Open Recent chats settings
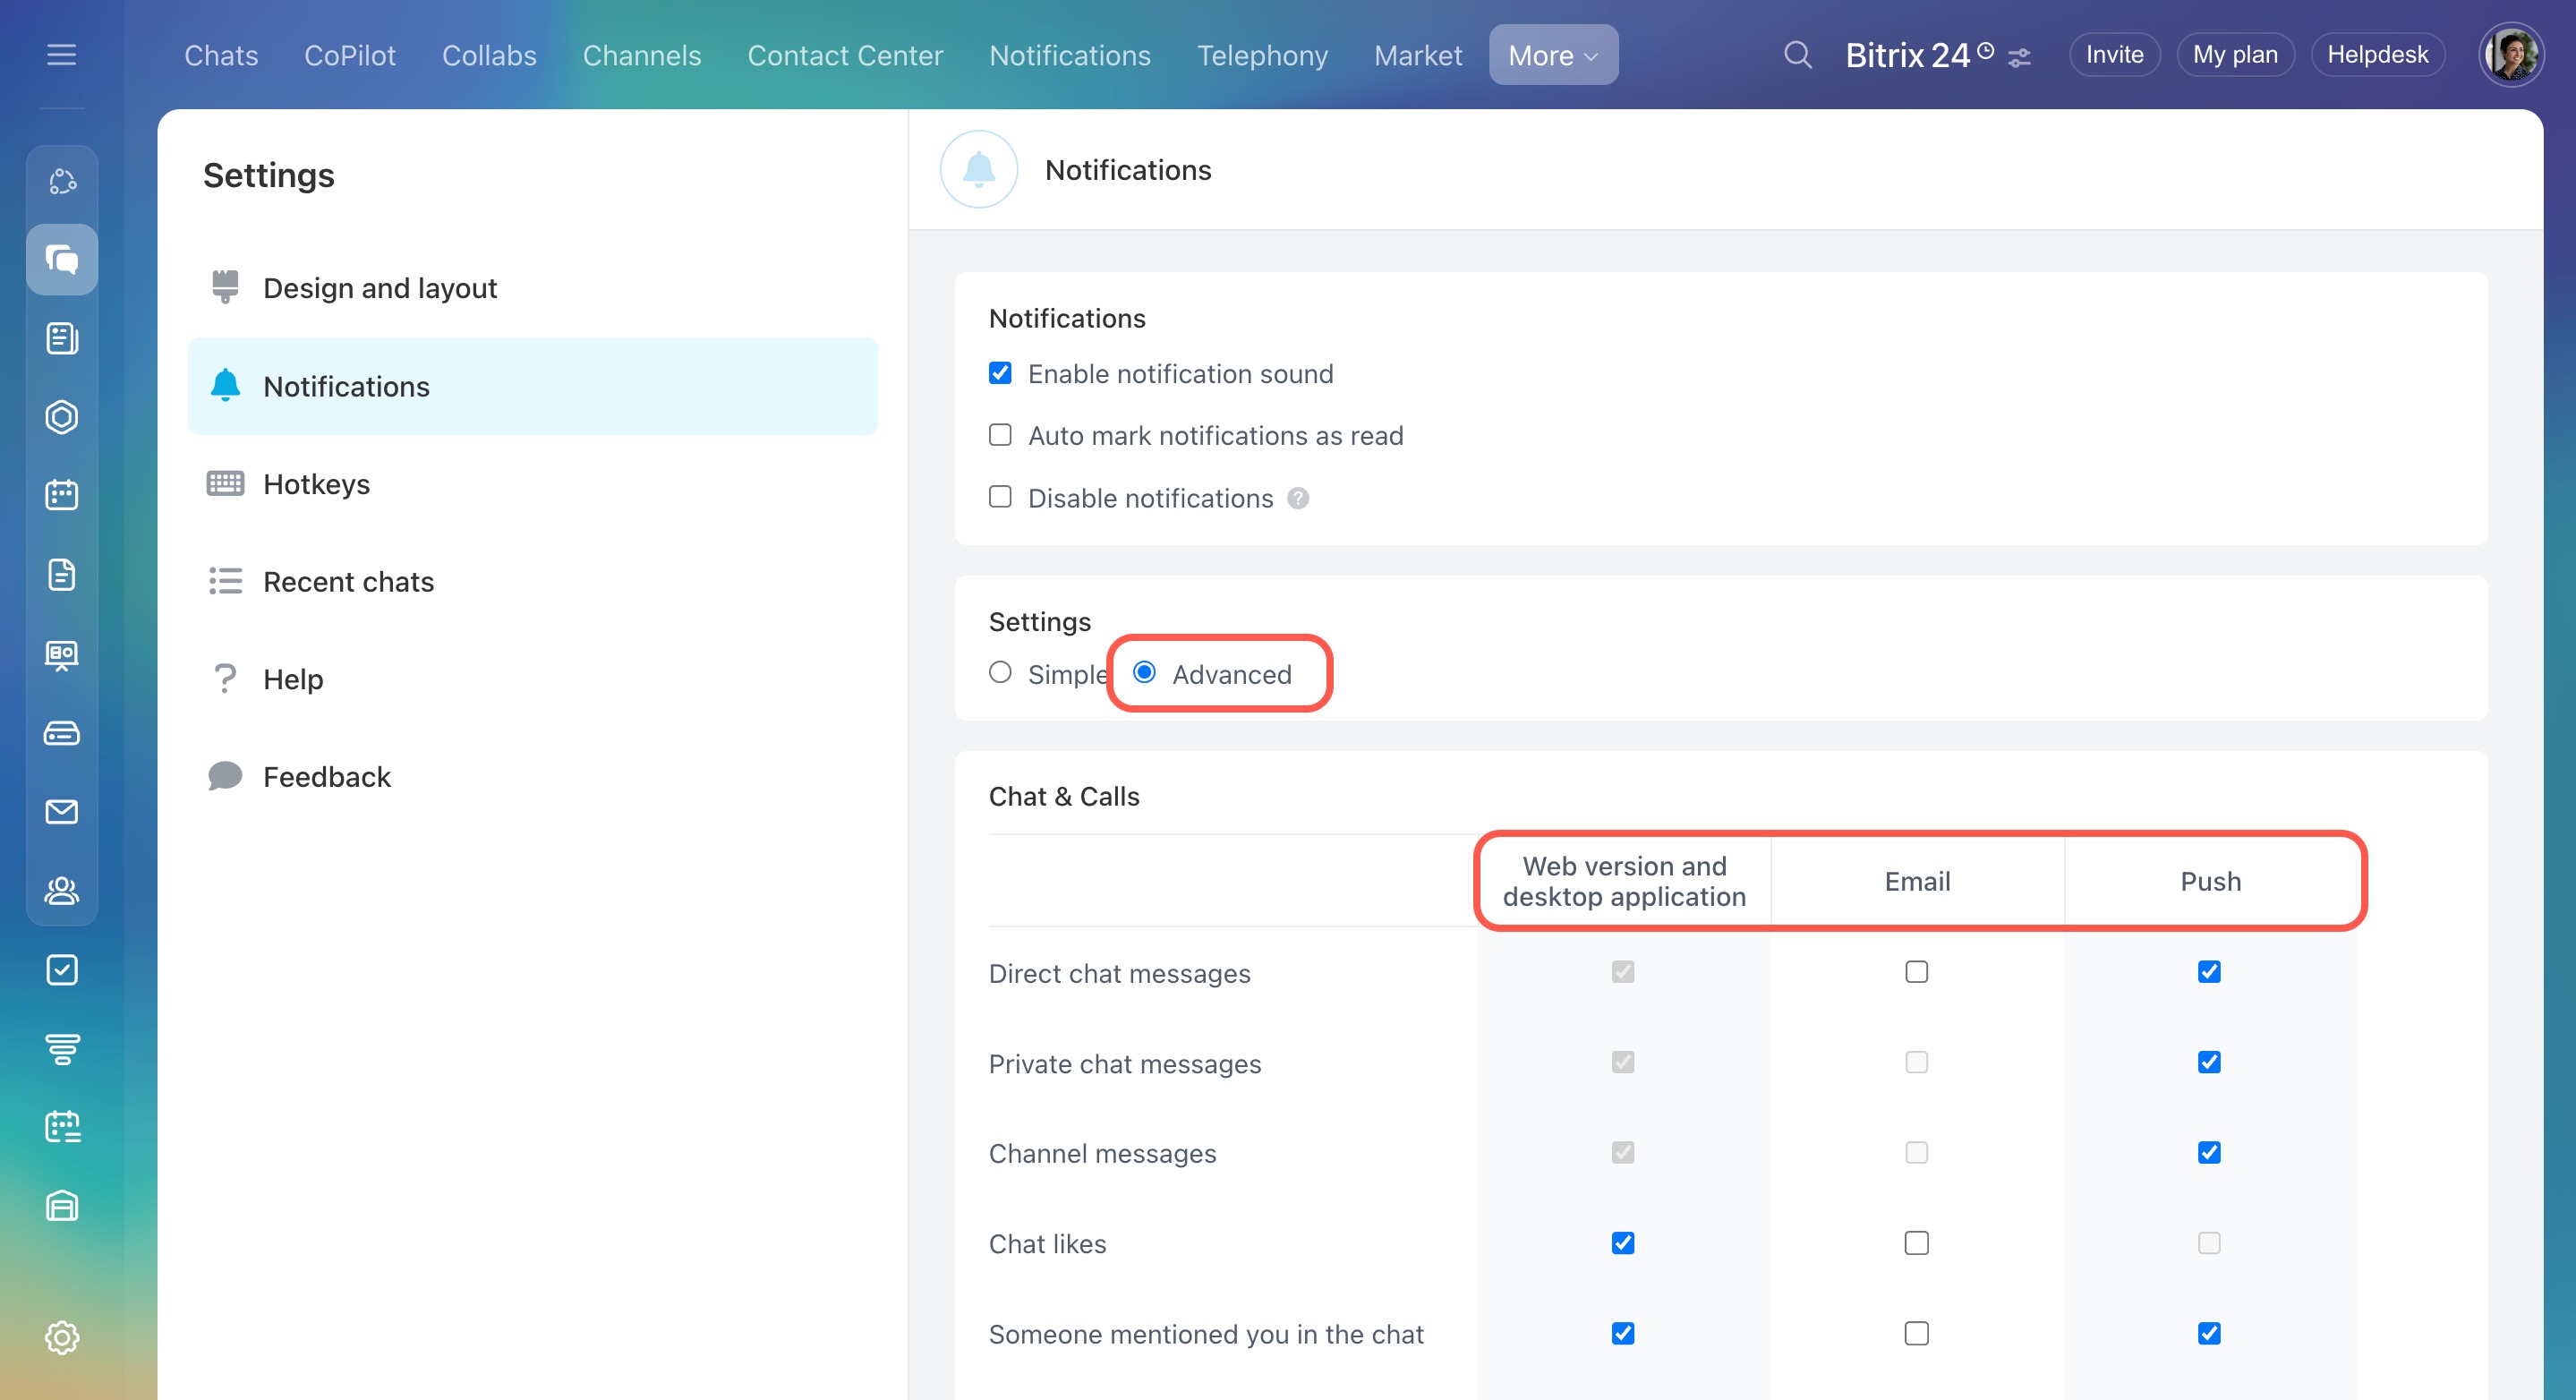 point(533,581)
